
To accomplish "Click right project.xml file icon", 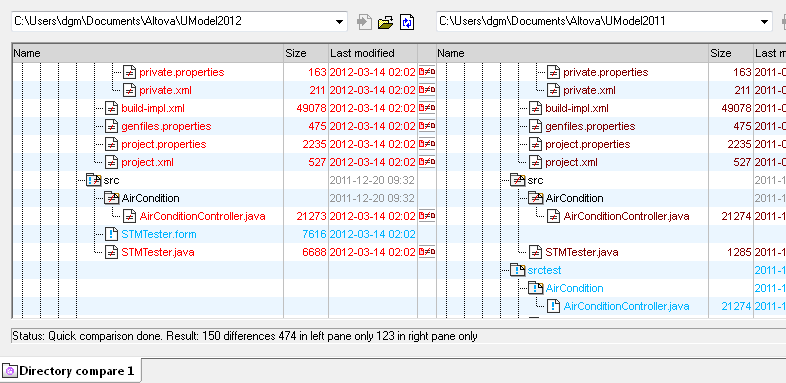I will click(x=535, y=162).
